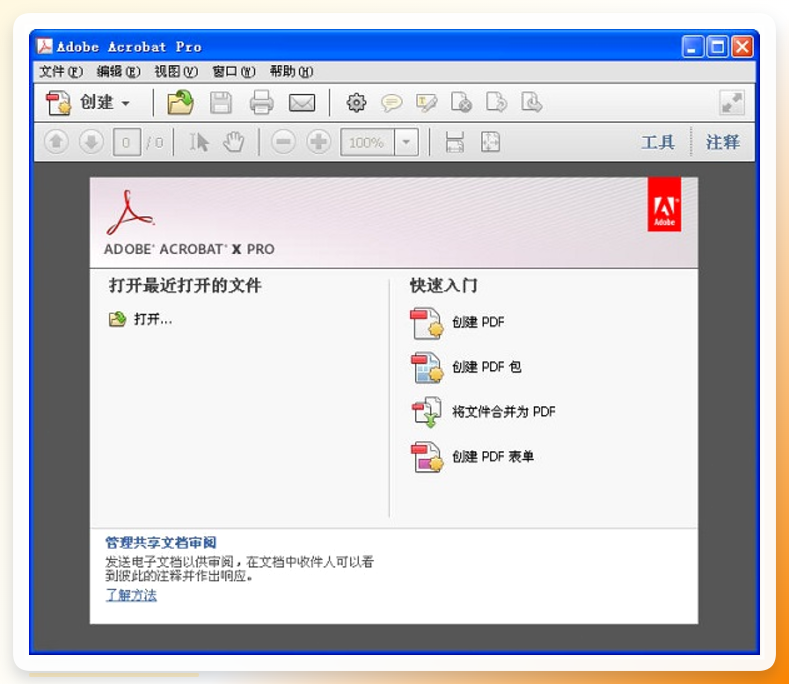Click the fit one full page icon

[x=490, y=142]
